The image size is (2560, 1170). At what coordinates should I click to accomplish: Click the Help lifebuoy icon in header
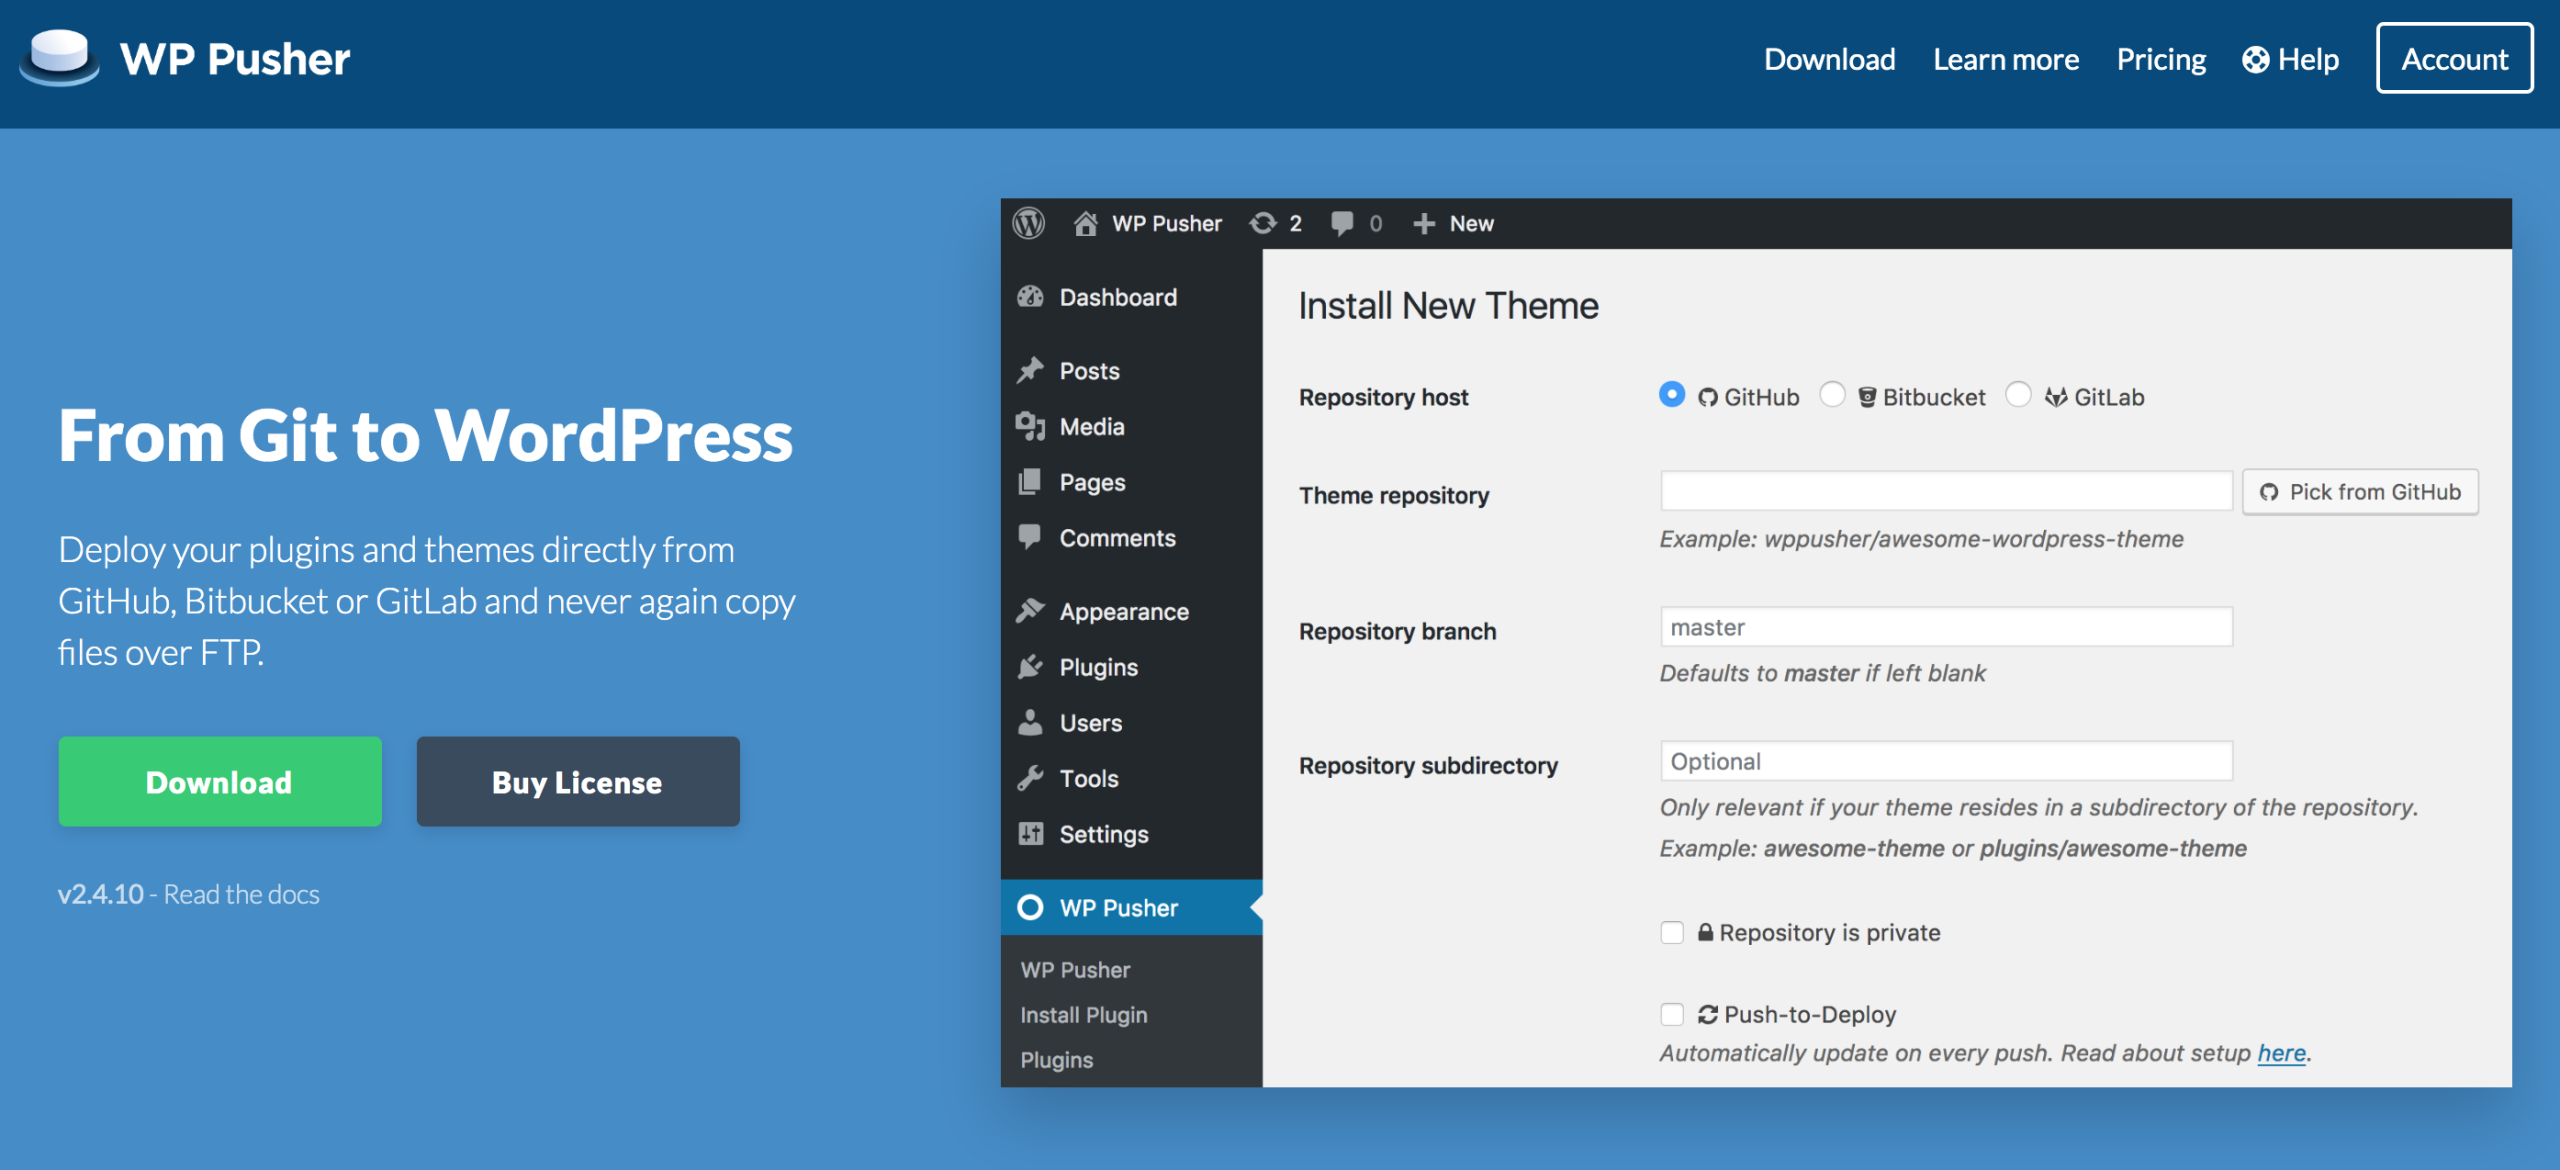click(2255, 60)
